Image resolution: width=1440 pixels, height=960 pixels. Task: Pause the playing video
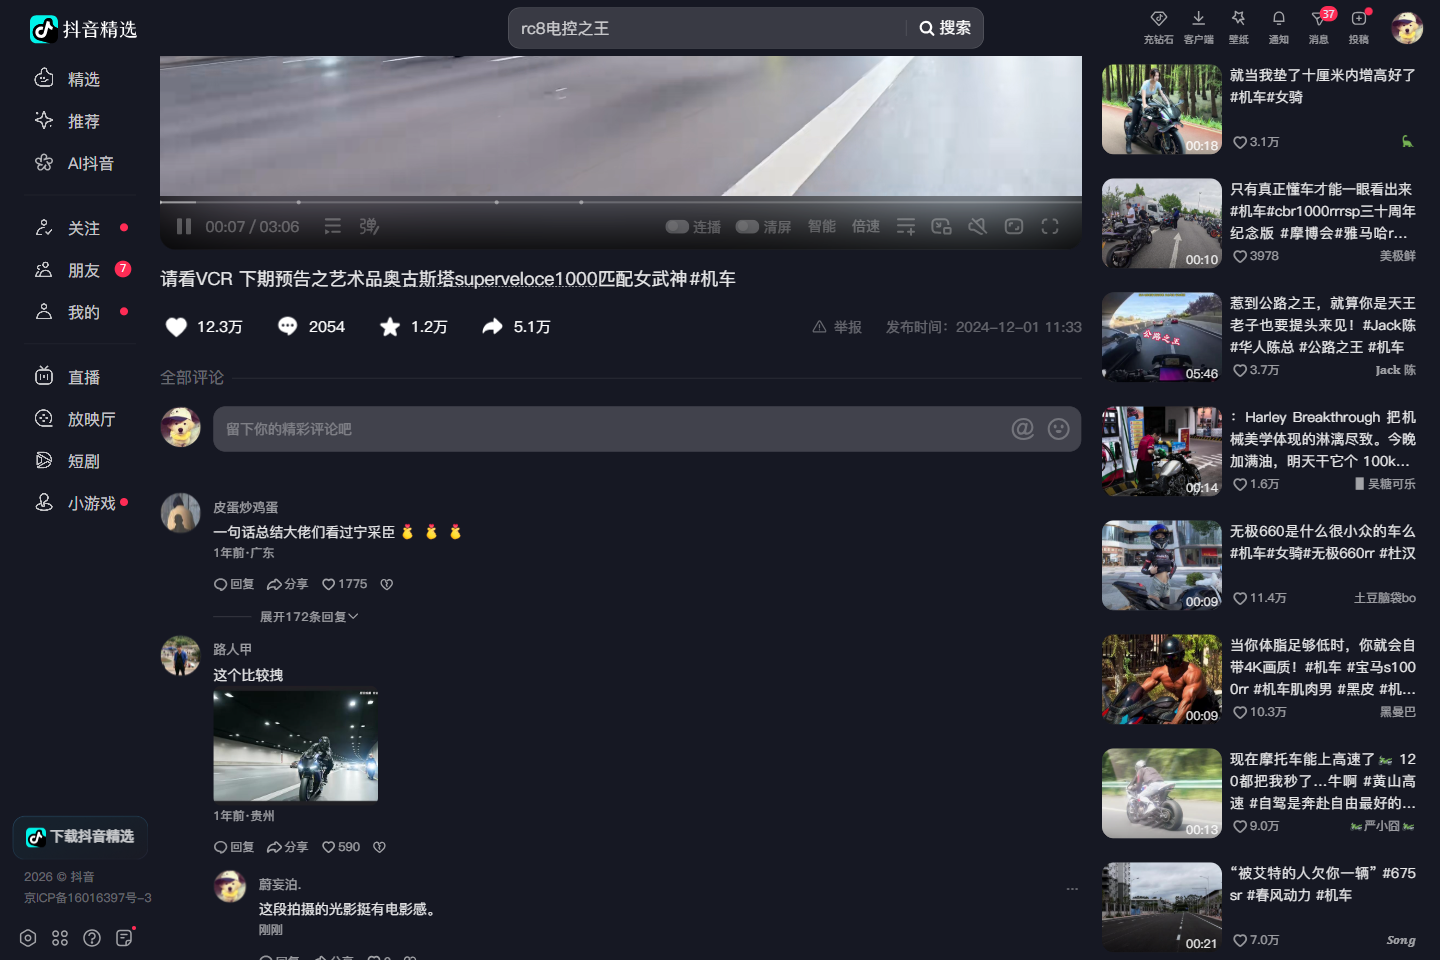click(x=184, y=227)
